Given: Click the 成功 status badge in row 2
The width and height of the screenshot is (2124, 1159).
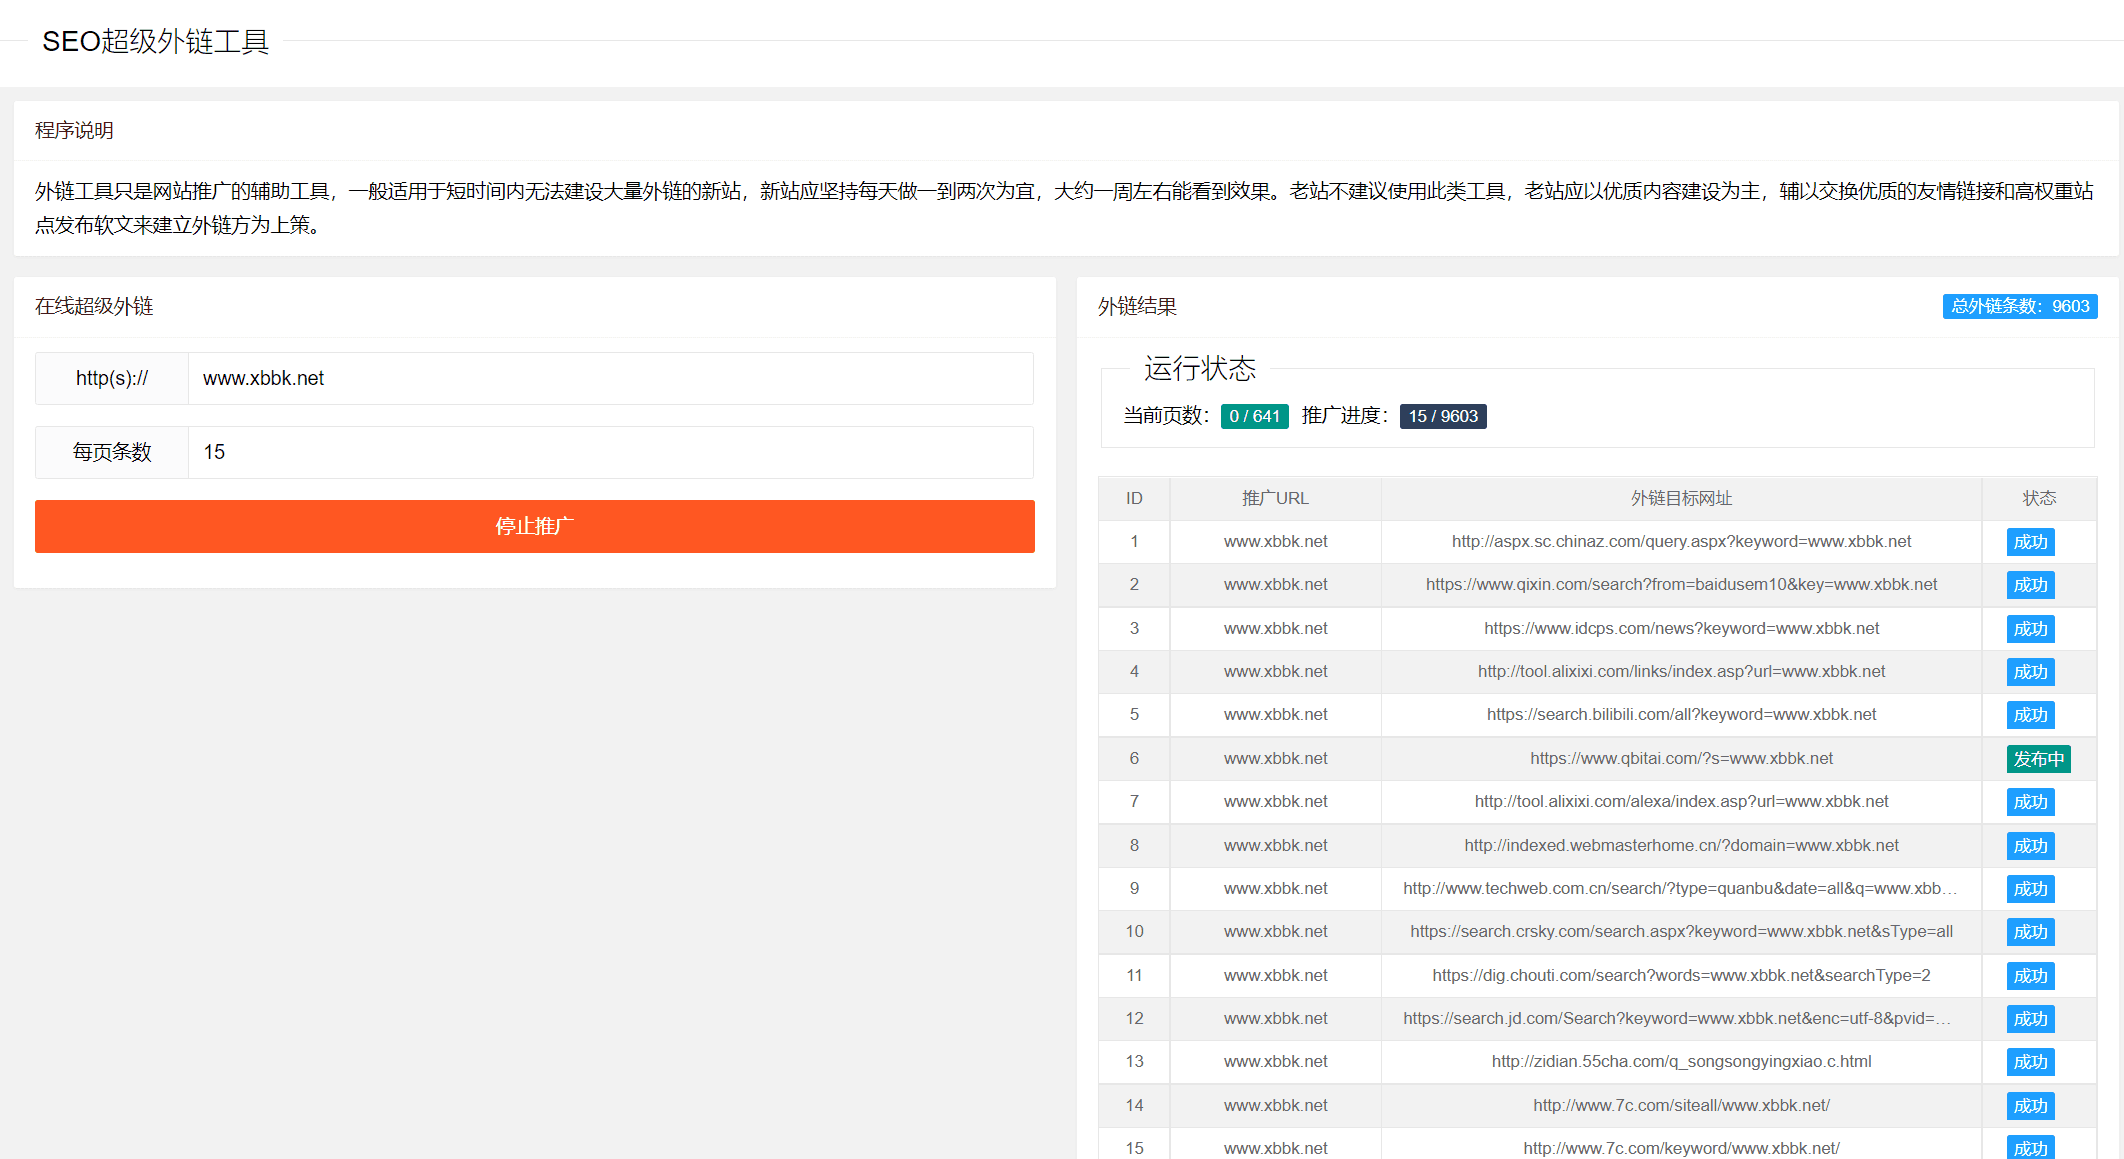Looking at the screenshot, I should [x=2030, y=585].
